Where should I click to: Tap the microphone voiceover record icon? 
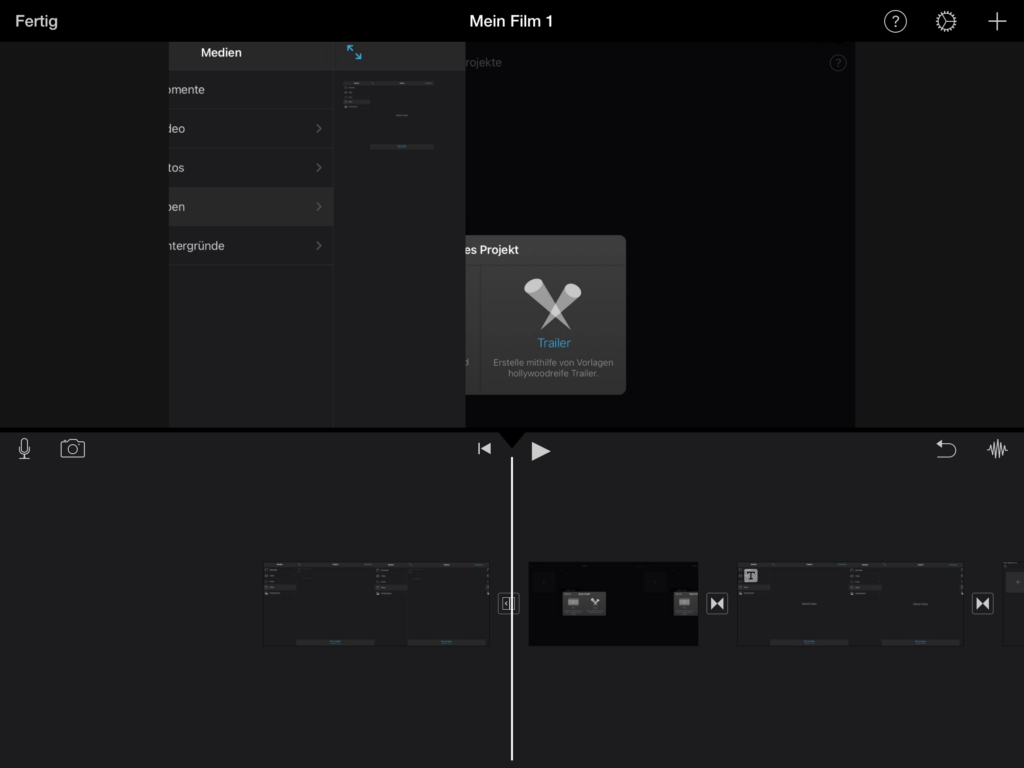pos(24,449)
